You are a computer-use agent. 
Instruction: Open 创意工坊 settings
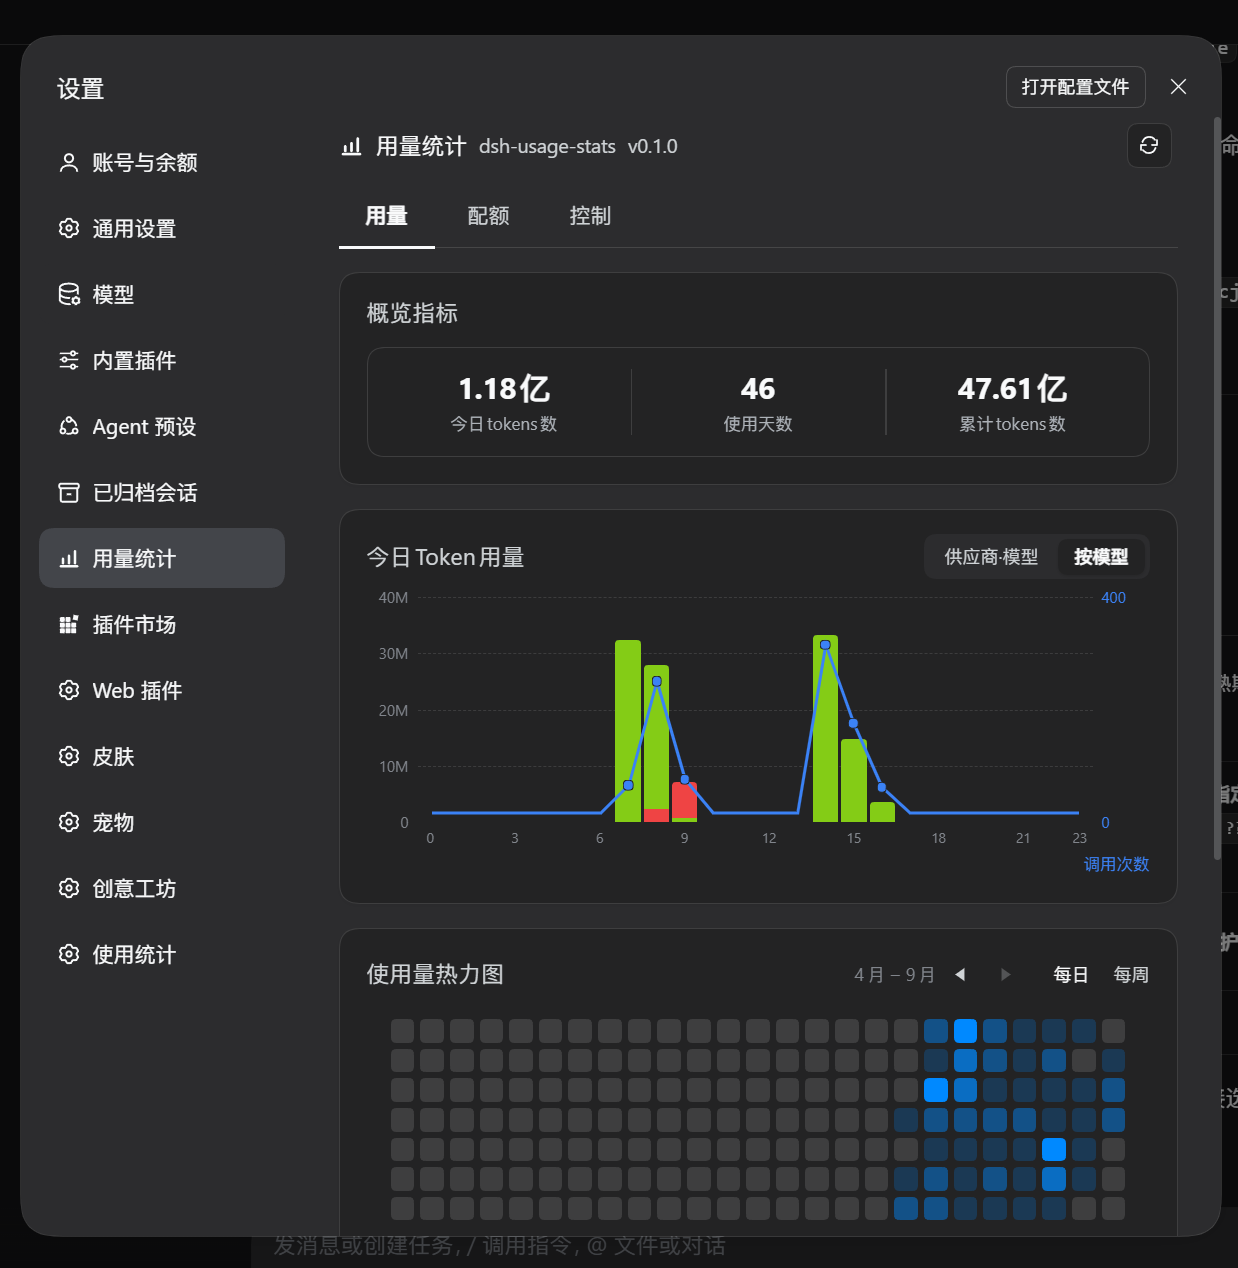[162, 889]
